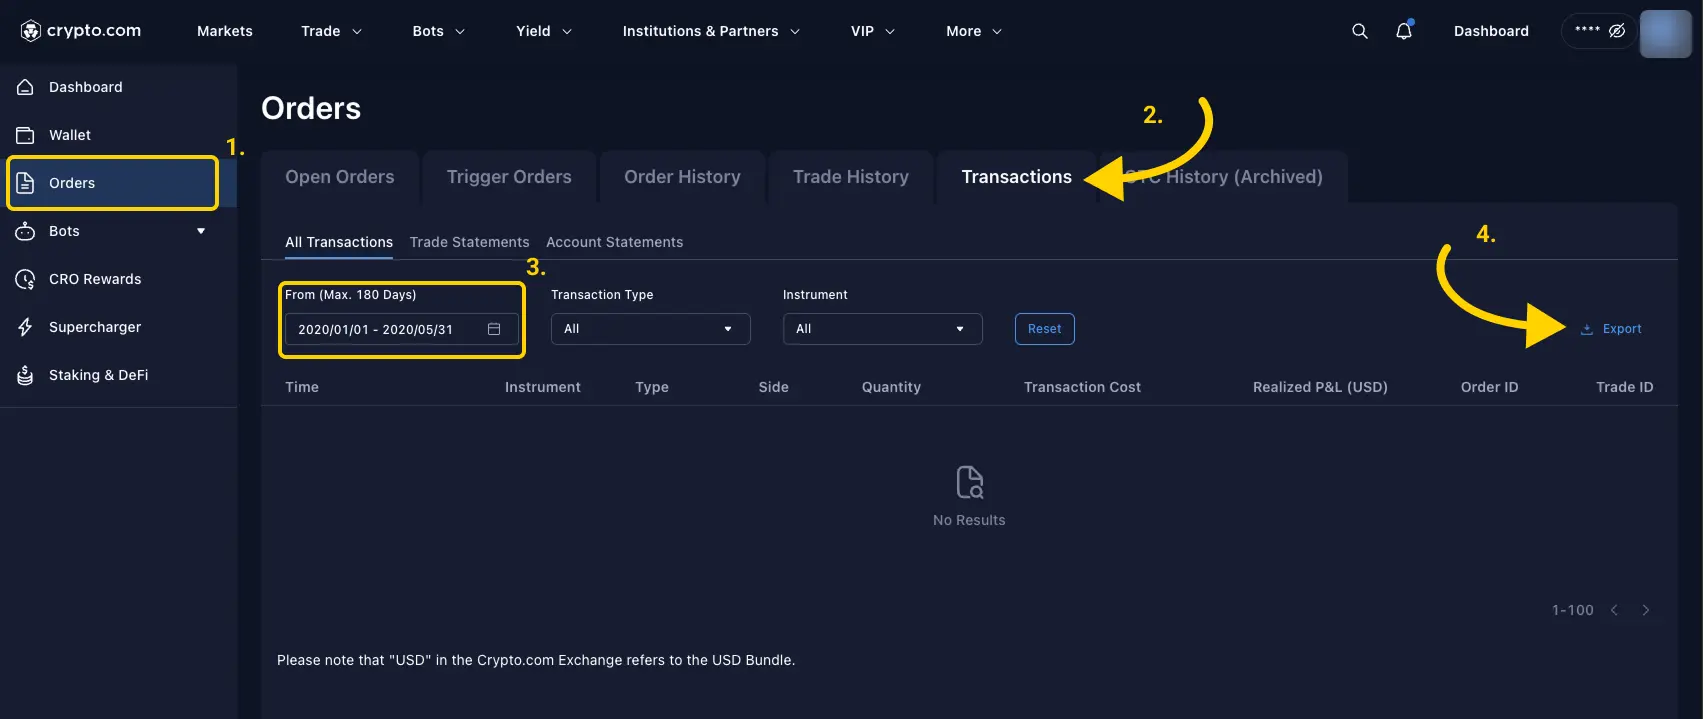The image size is (1703, 719).
Task: Open the OTC History (Archived) tab
Action: [1224, 177]
